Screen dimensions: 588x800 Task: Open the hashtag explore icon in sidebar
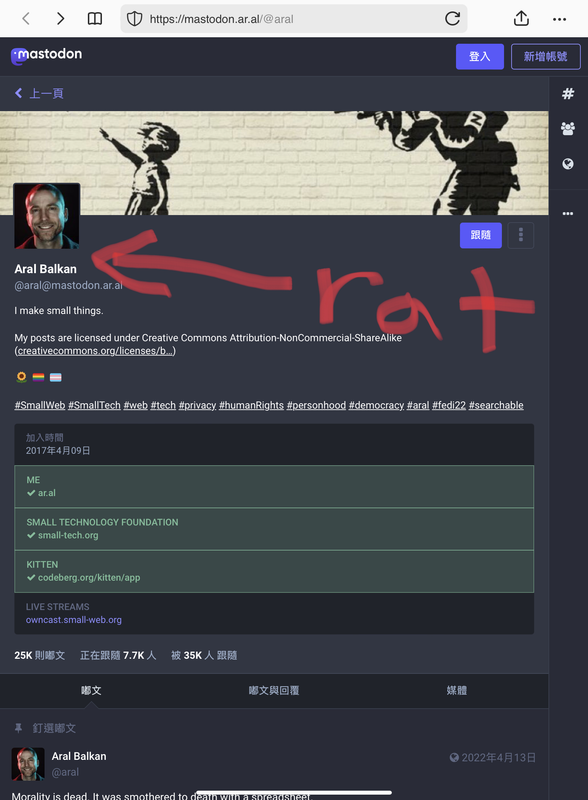[568, 94]
